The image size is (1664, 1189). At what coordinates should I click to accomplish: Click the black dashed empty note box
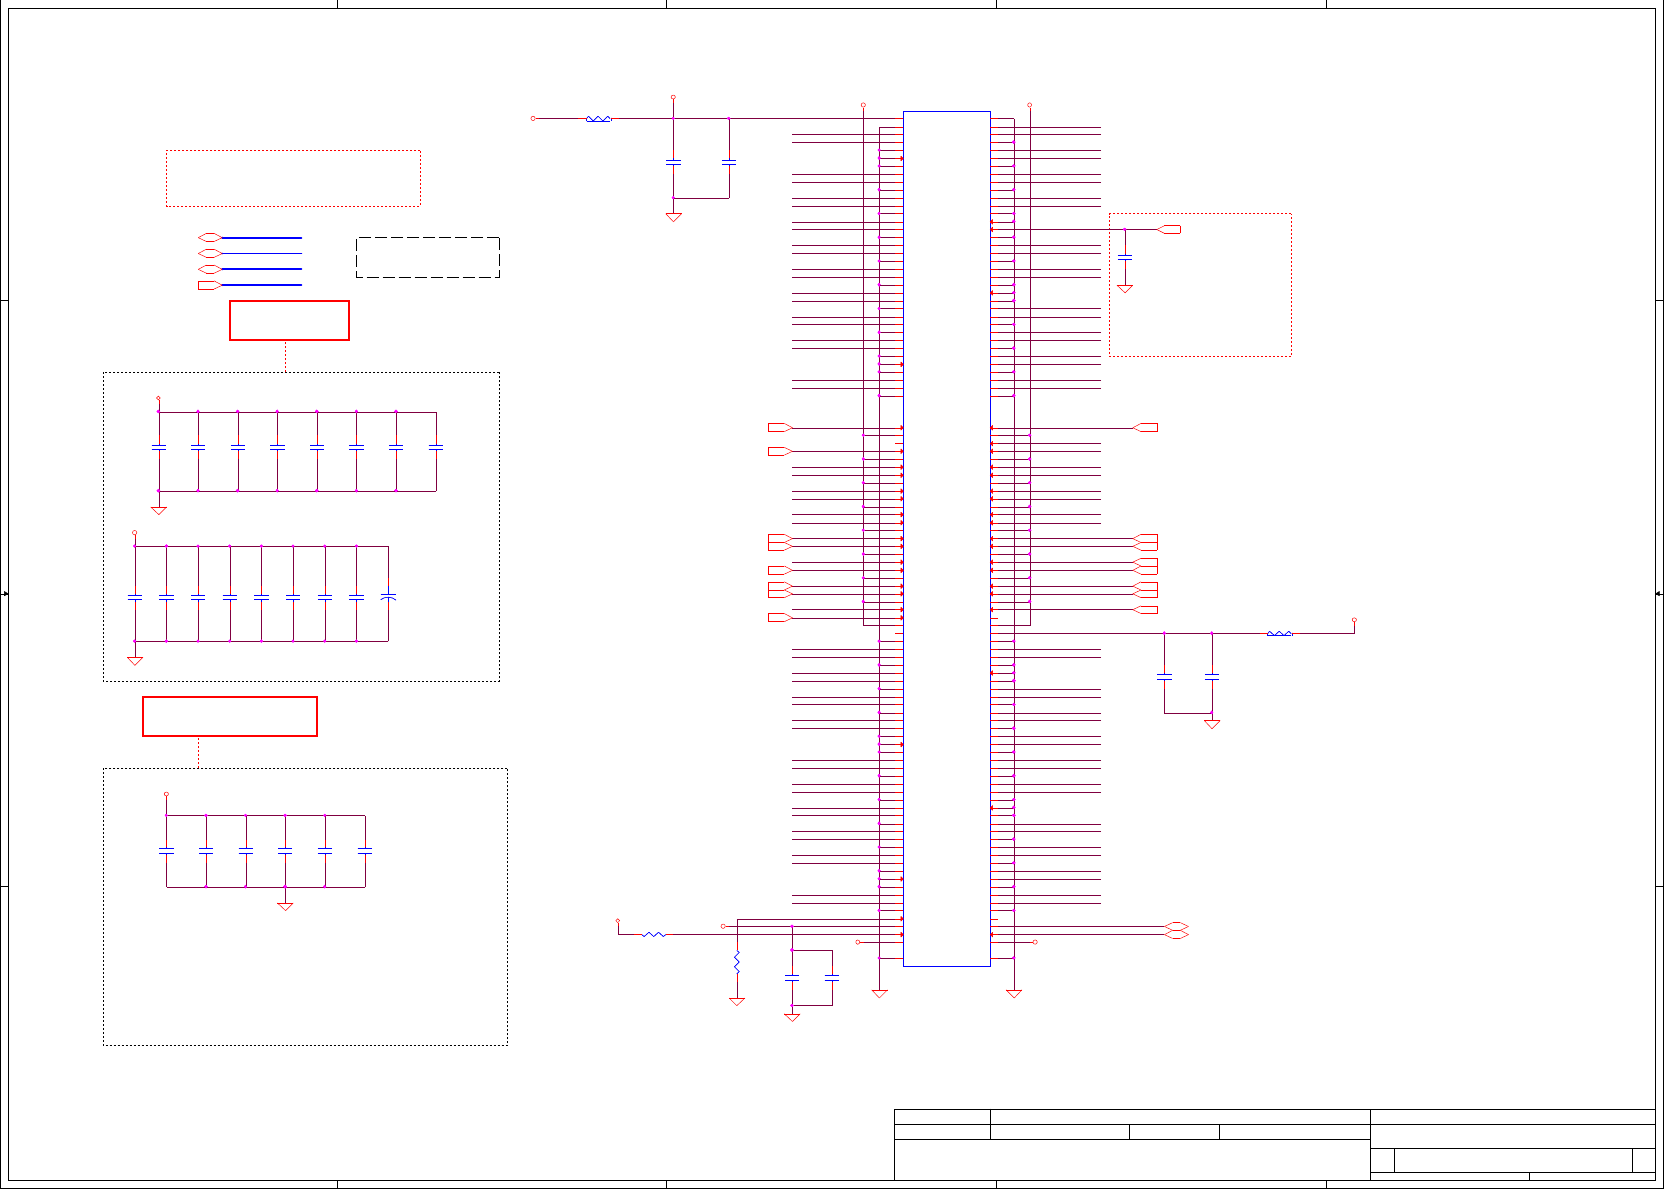click(x=428, y=257)
